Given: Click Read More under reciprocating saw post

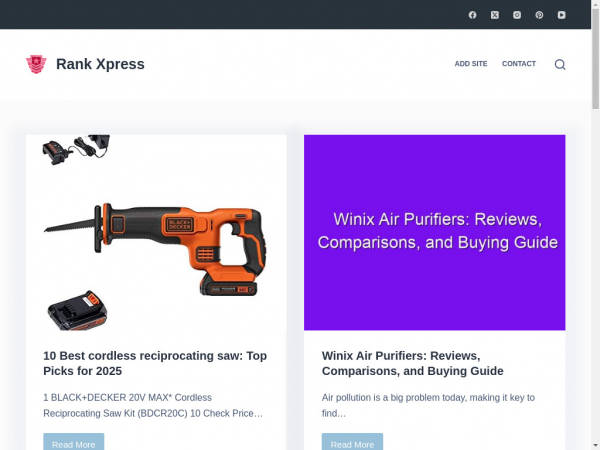Looking at the screenshot, I should pos(73,442).
